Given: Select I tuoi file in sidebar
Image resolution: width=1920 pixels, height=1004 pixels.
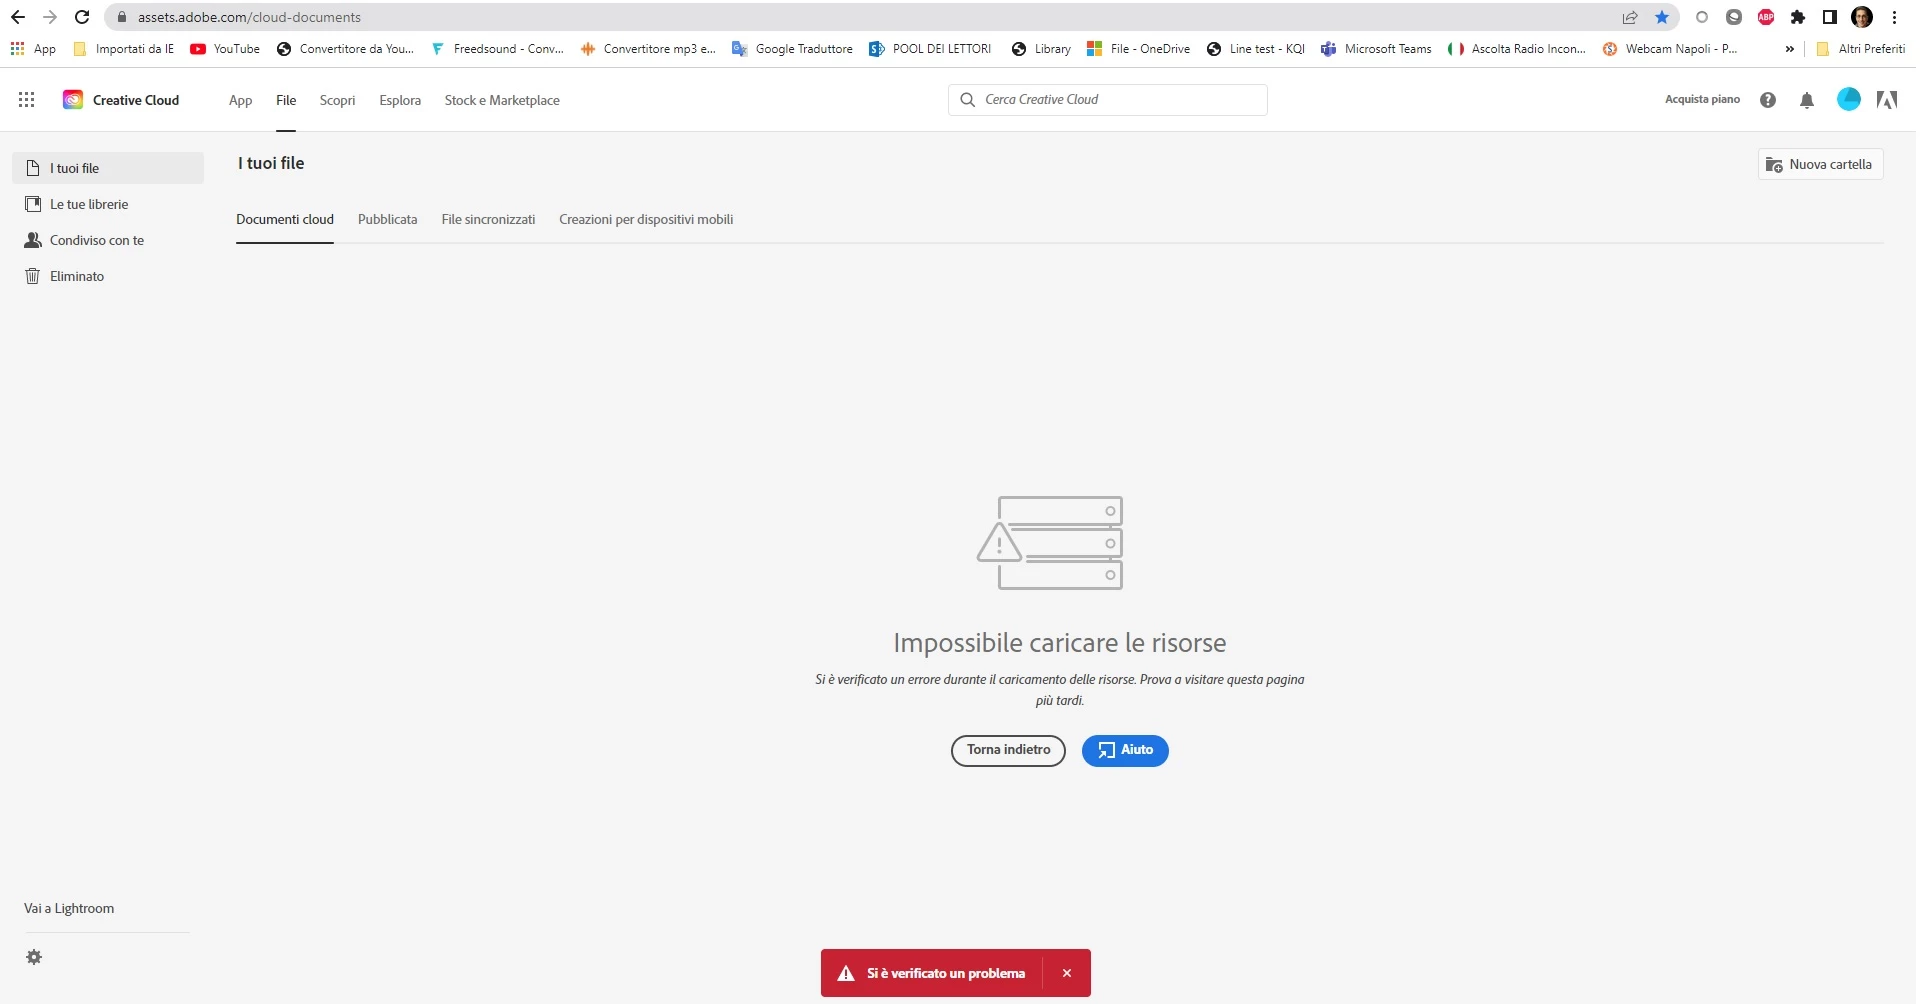Looking at the screenshot, I should coord(108,168).
